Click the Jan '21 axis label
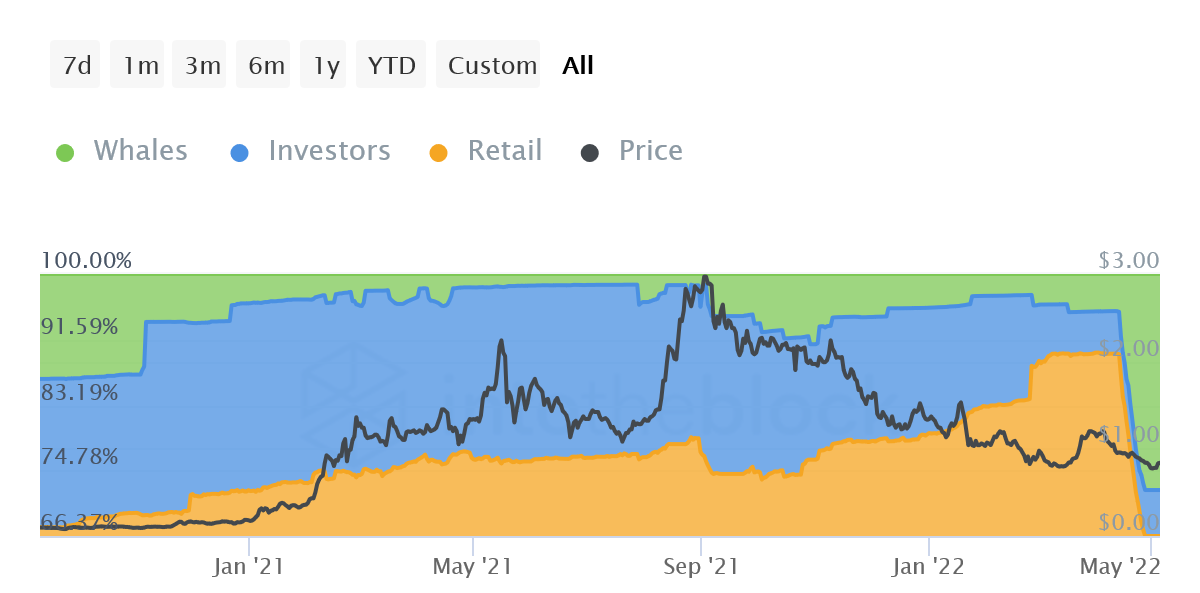 pos(248,567)
